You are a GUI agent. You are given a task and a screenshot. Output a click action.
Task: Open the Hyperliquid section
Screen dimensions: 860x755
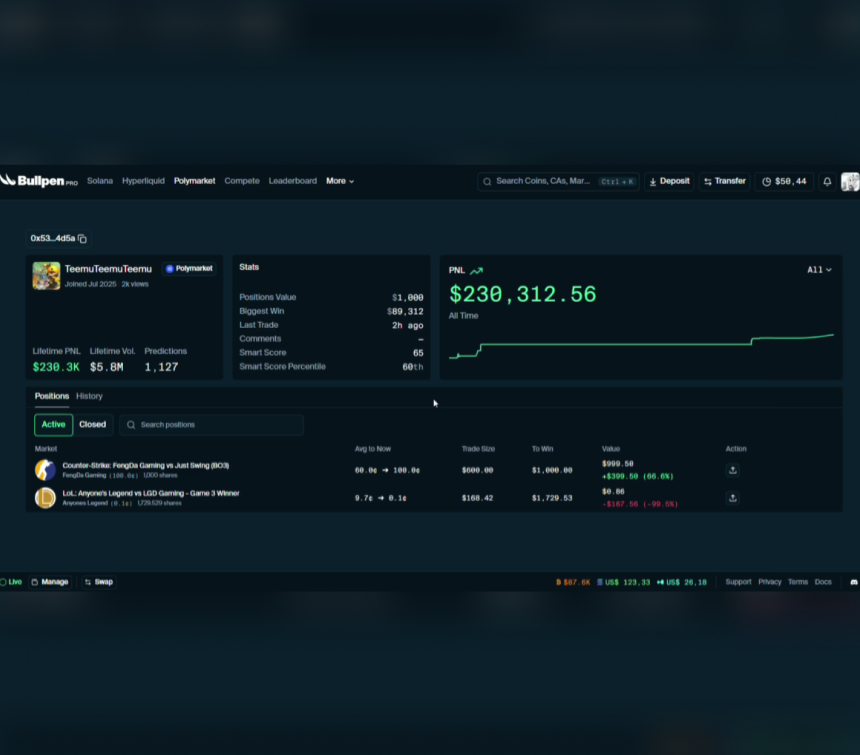(143, 181)
